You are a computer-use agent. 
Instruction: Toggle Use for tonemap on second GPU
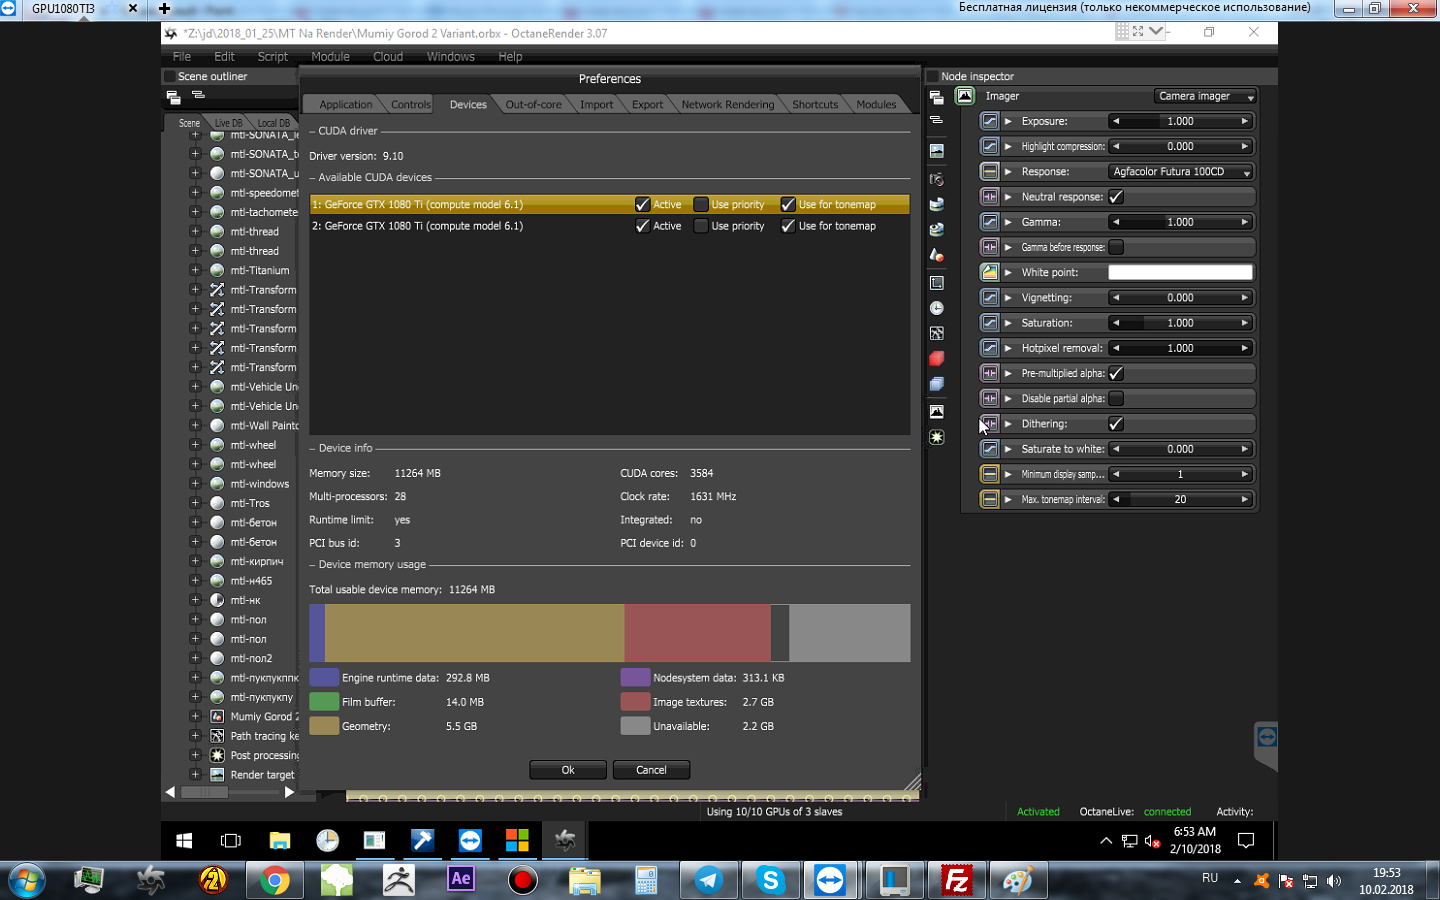click(x=788, y=226)
